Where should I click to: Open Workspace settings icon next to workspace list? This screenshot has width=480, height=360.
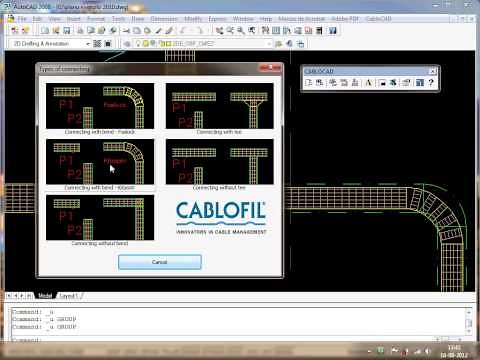[x=97, y=43]
